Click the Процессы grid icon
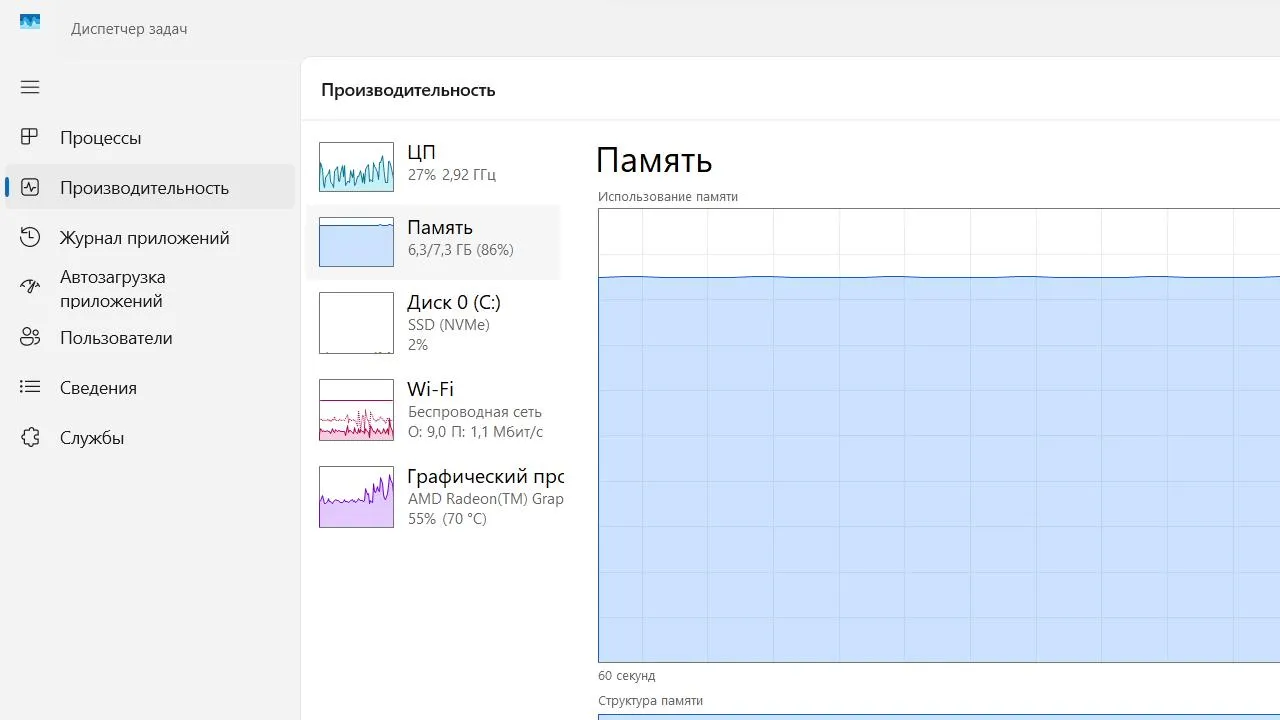The height and width of the screenshot is (720, 1280). (x=30, y=137)
